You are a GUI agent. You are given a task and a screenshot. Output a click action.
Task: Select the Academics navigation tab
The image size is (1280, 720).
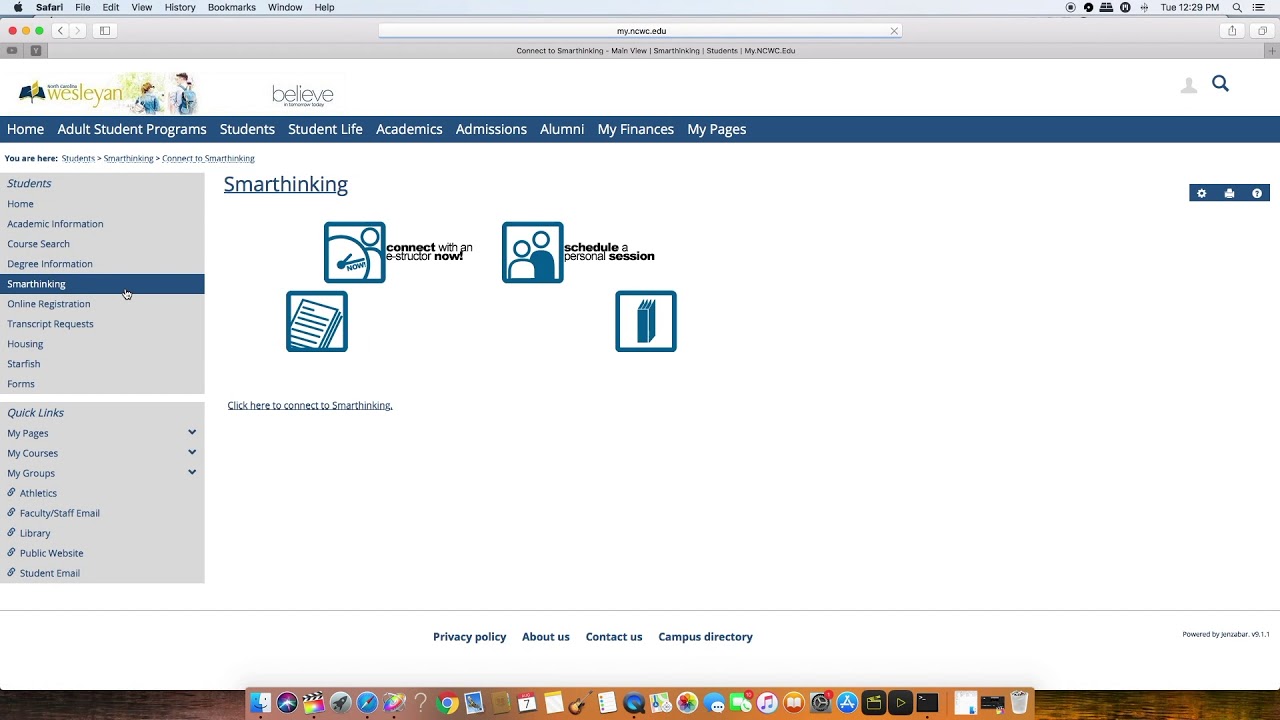409,129
